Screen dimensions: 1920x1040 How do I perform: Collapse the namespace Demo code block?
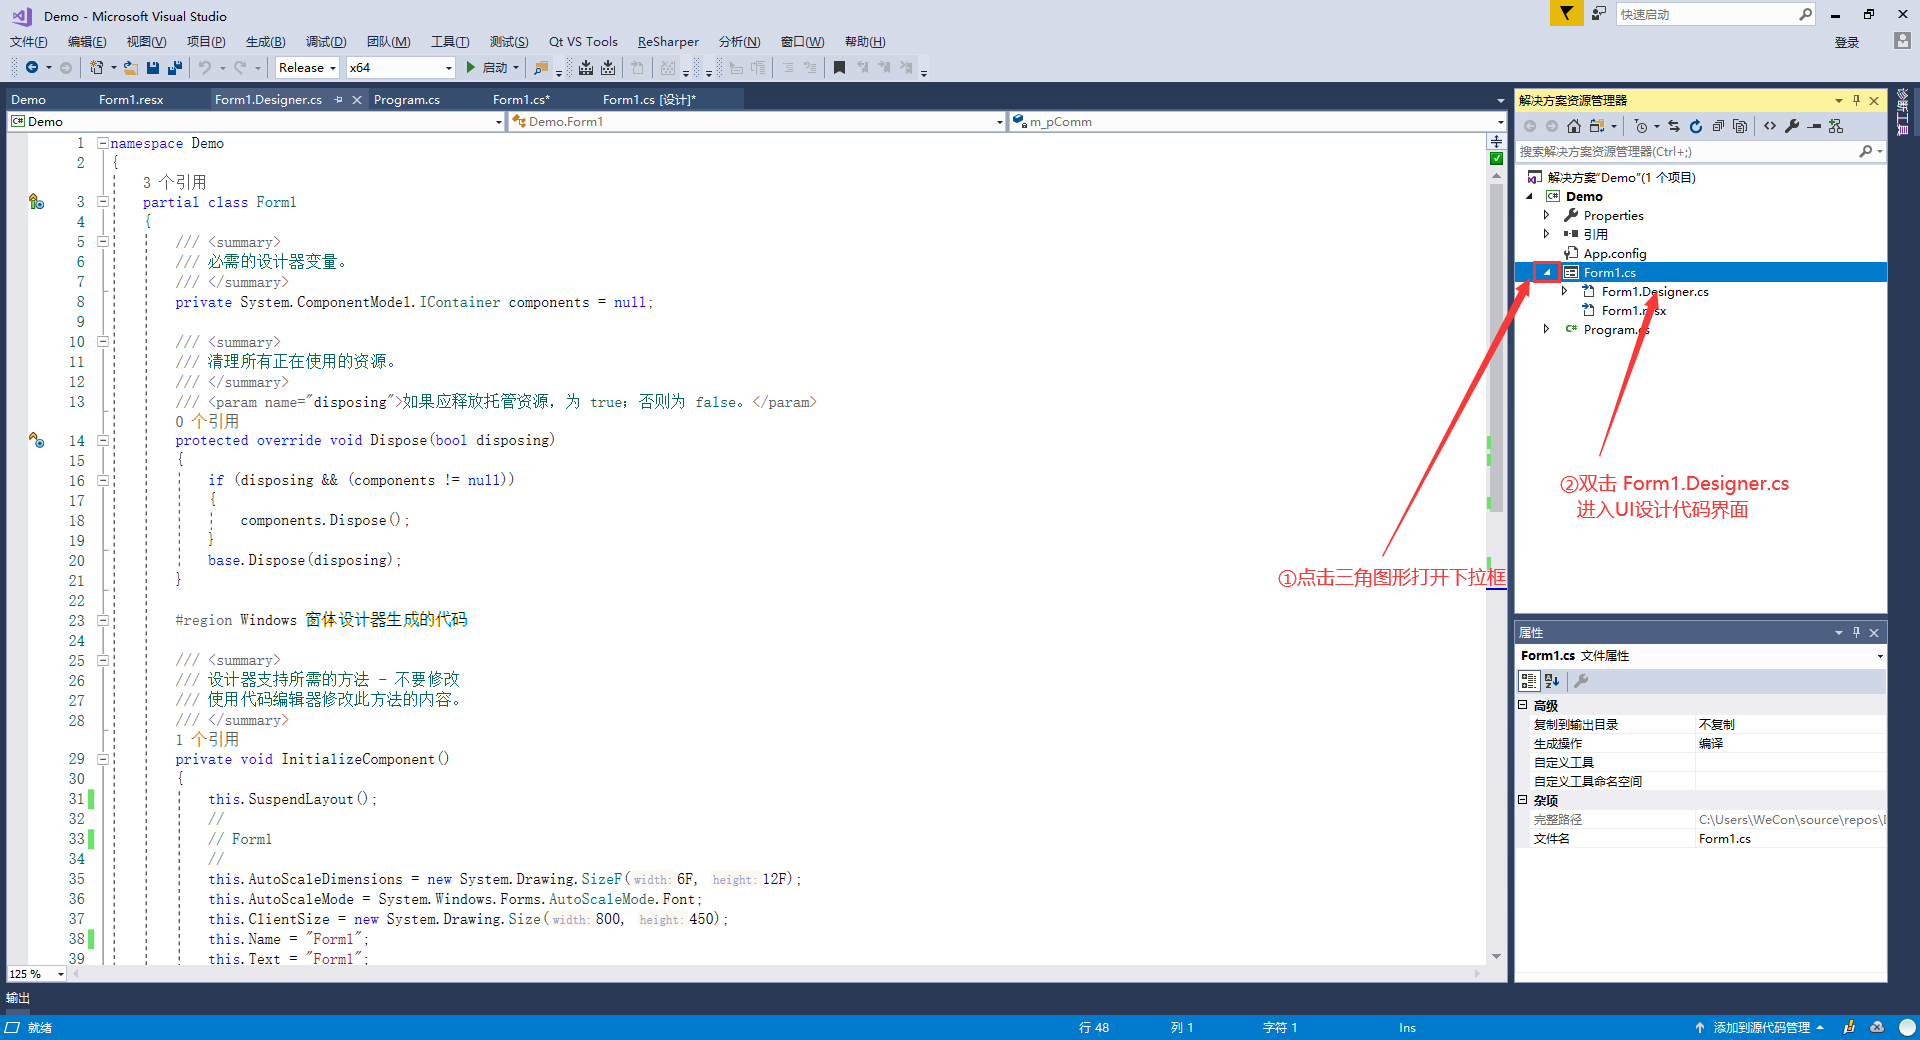point(102,143)
